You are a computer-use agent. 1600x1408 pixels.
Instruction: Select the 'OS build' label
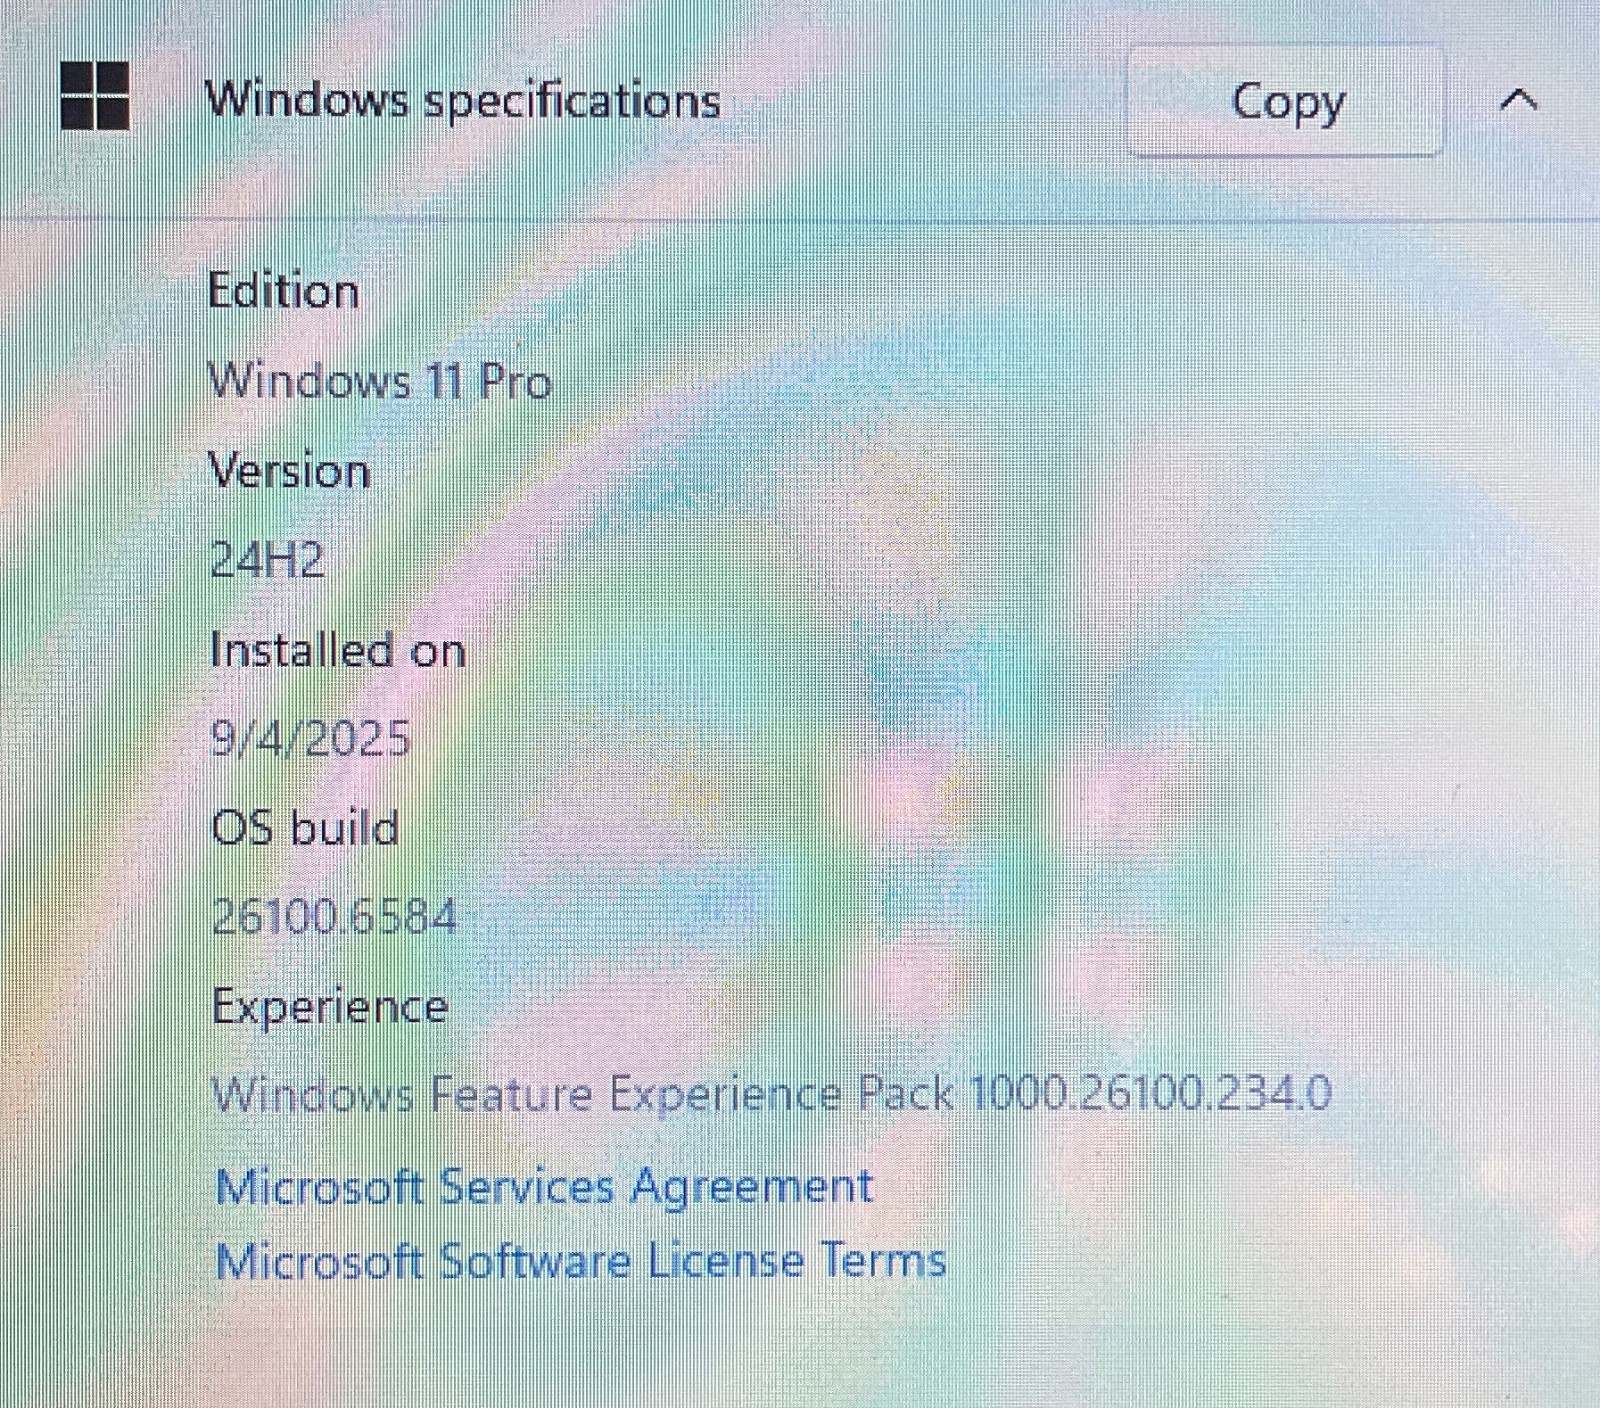[x=306, y=829]
